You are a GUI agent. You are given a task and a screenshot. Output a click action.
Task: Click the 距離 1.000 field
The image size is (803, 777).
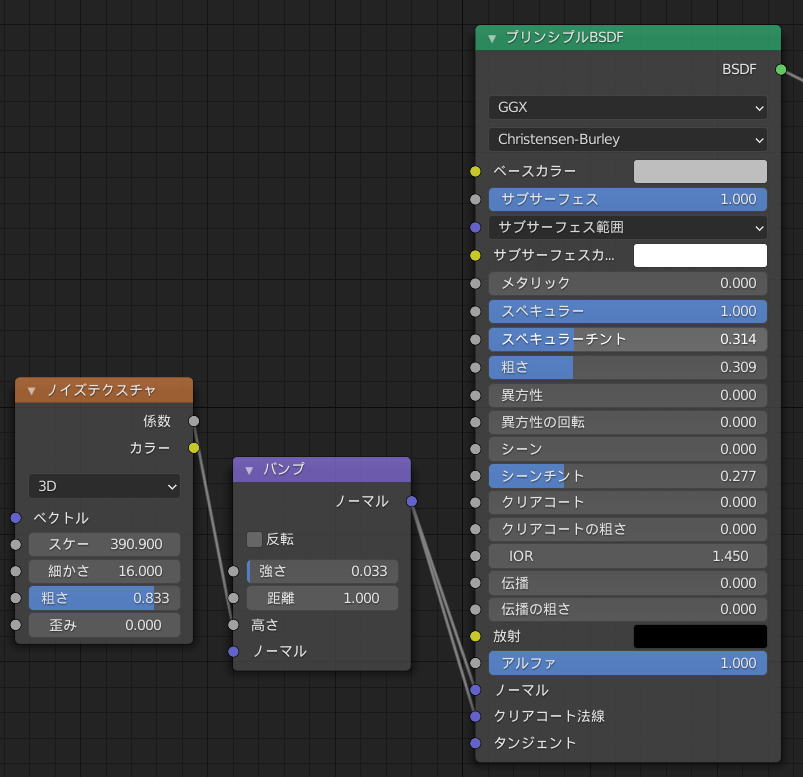tap(323, 598)
